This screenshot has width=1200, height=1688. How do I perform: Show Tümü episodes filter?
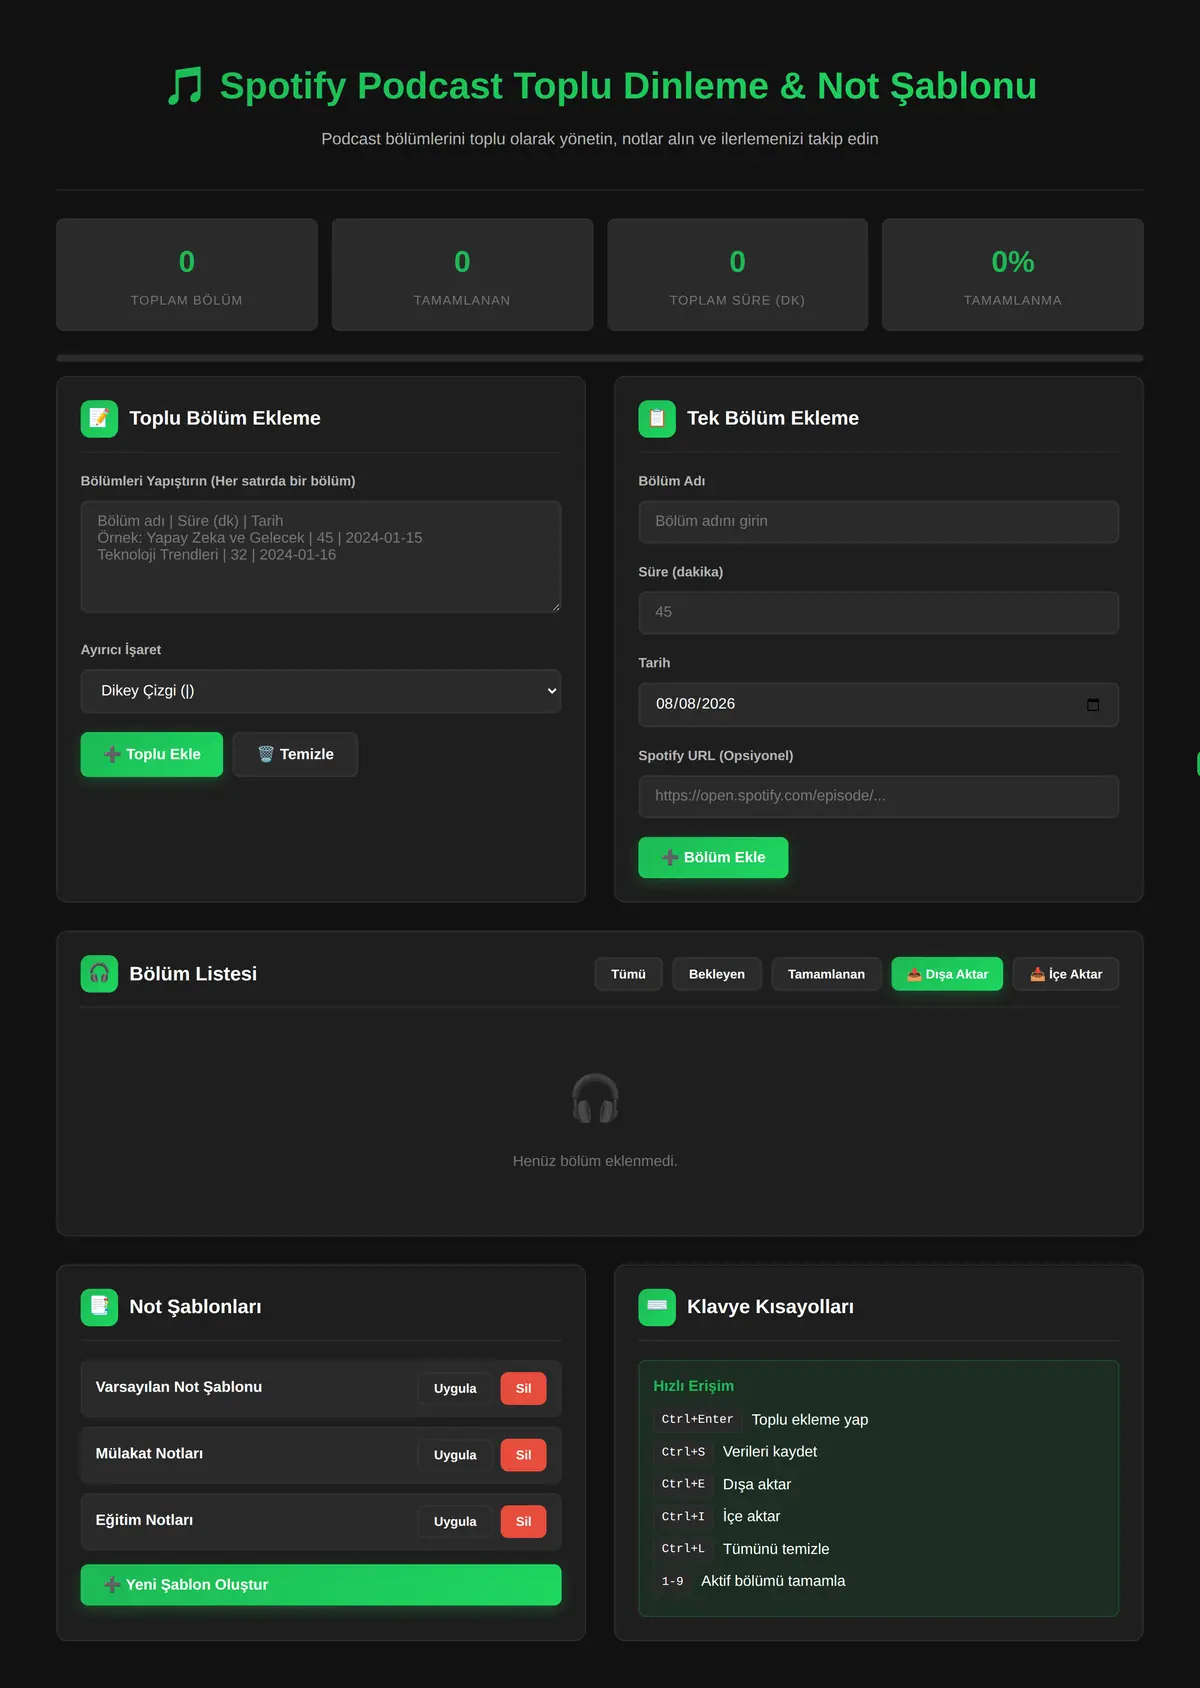[x=628, y=974]
